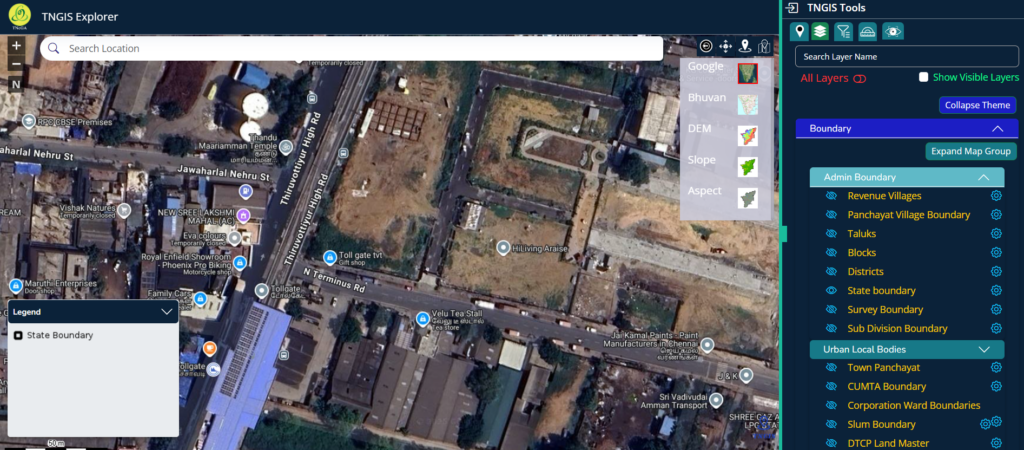Collapse the TNGIS Tools side panel
Viewport: 1024px width, 450px height.
[792, 8]
